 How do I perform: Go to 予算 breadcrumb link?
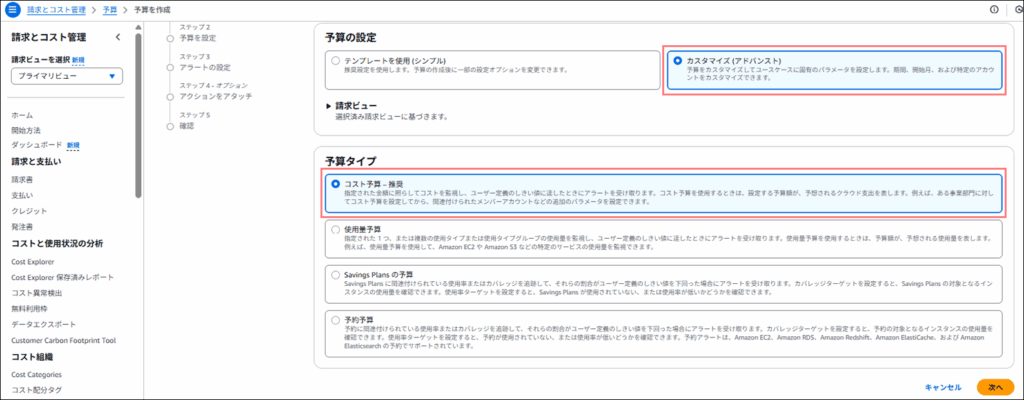point(110,9)
